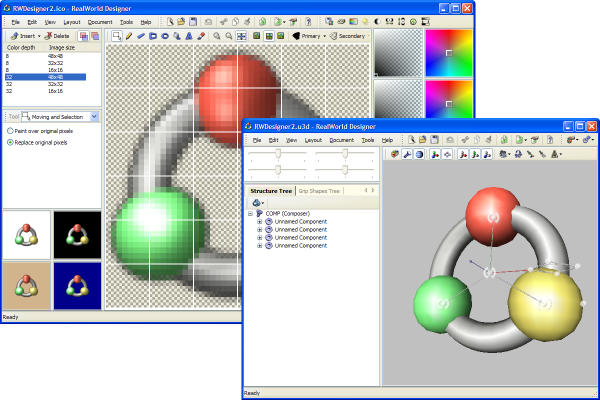Screen dimensions: 600x400
Task: Click the top-right slider in the .u3d window
Action: [x=345, y=154]
